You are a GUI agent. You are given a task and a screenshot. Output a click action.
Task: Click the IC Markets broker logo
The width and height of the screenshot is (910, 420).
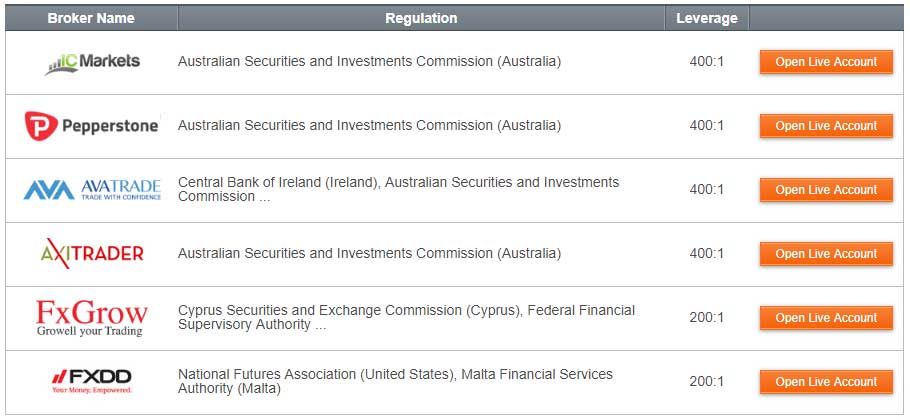tap(92, 62)
